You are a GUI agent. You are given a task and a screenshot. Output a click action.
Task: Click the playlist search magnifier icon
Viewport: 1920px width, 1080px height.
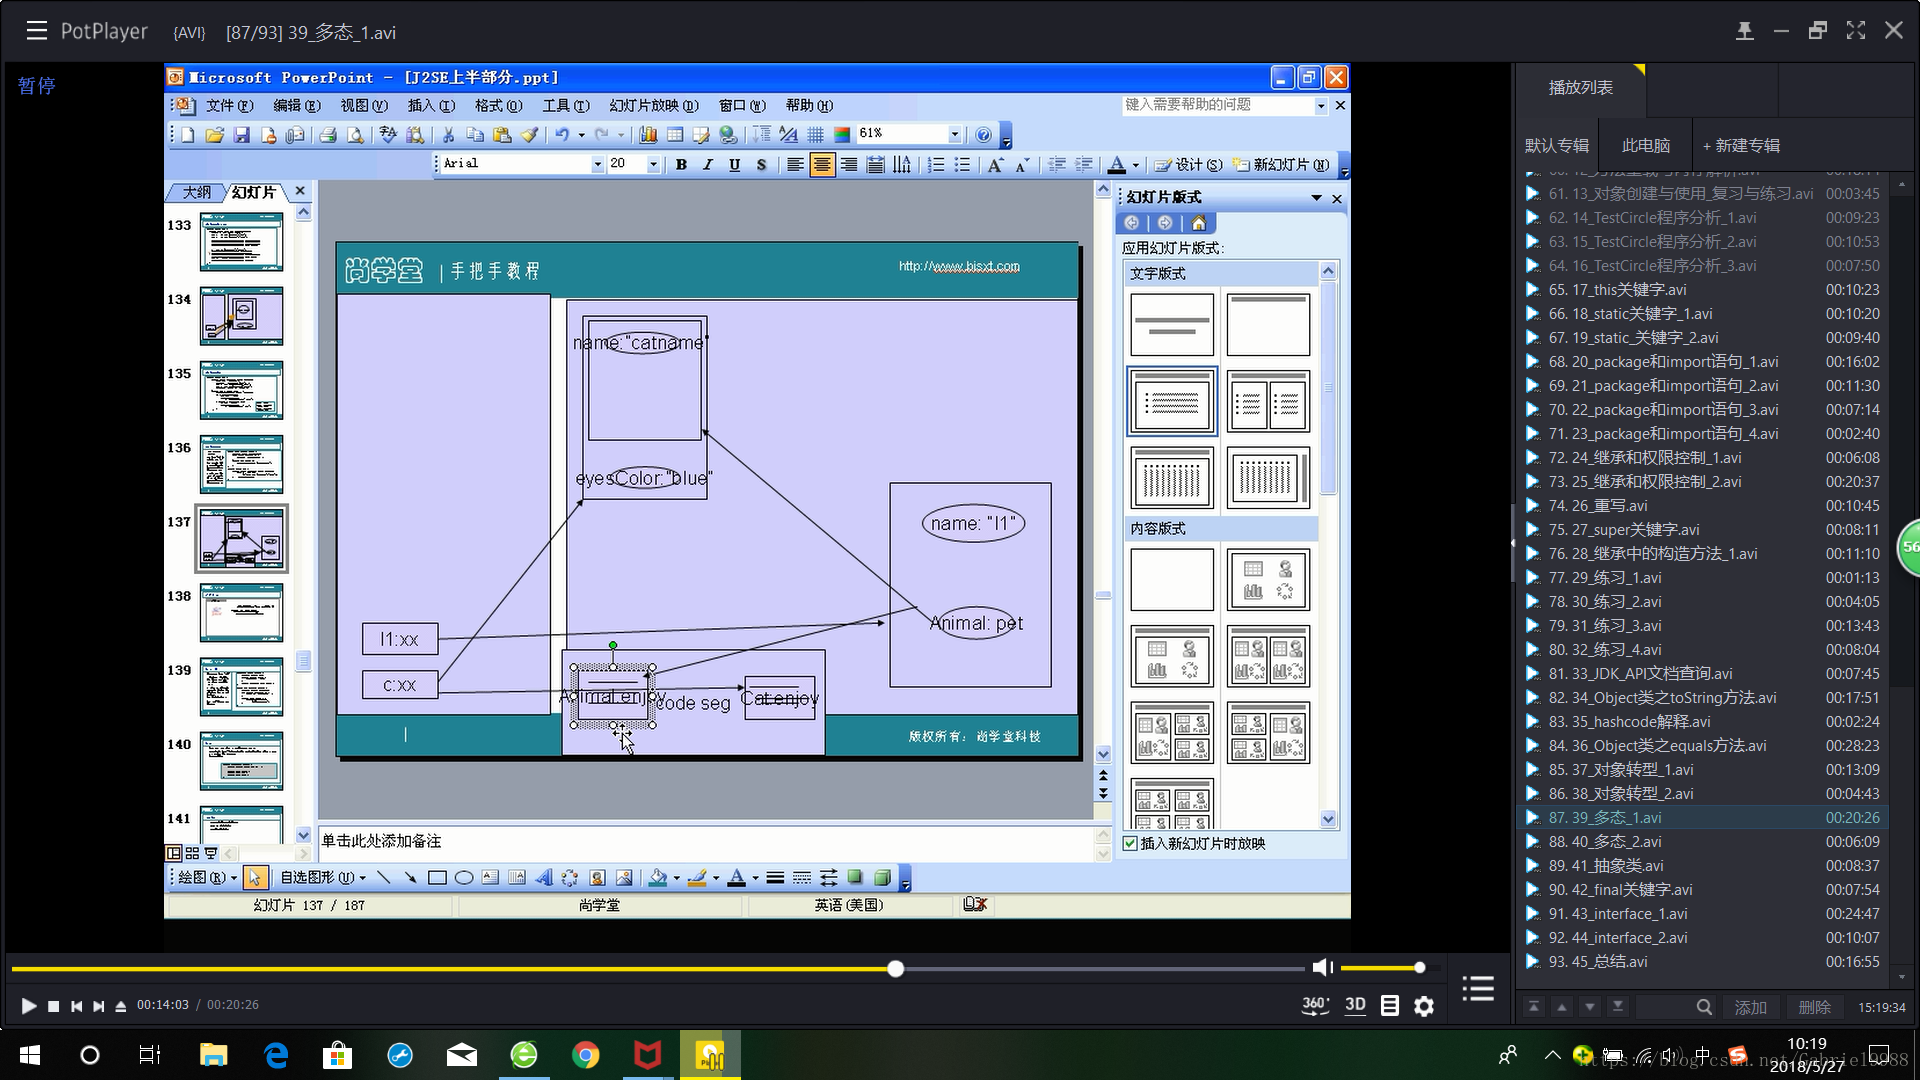point(1704,1007)
